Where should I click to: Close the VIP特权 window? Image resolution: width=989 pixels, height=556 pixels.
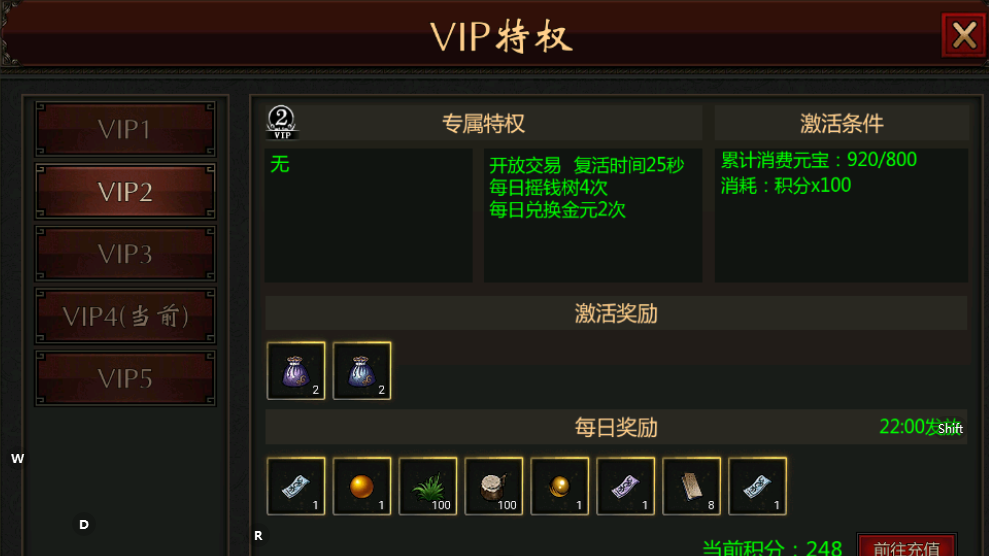pyautogui.click(x=964, y=35)
